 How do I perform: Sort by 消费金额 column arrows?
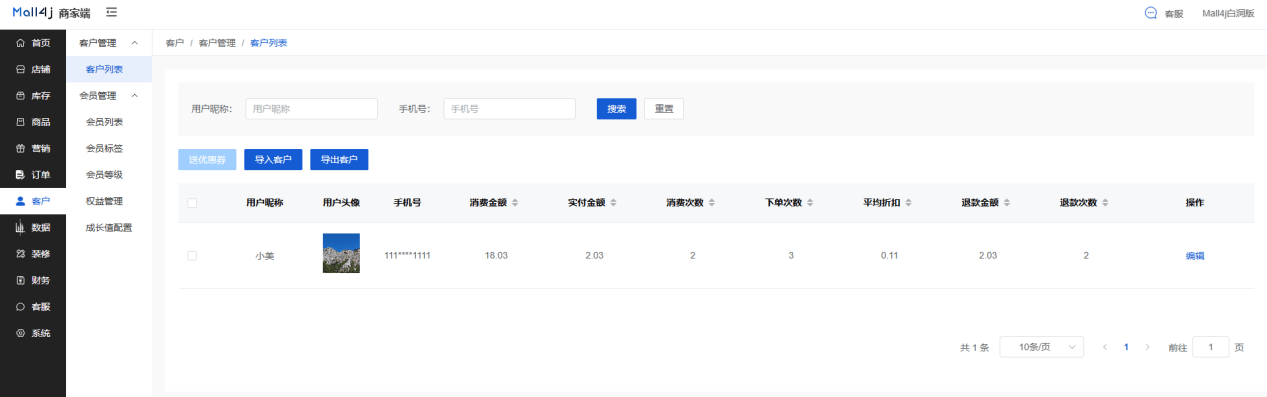515,203
